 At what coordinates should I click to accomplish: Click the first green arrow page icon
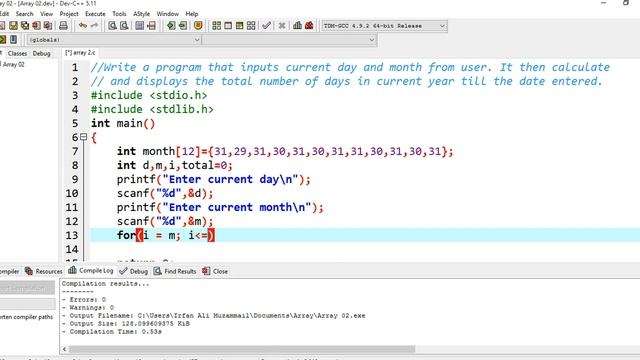click(x=171, y=26)
